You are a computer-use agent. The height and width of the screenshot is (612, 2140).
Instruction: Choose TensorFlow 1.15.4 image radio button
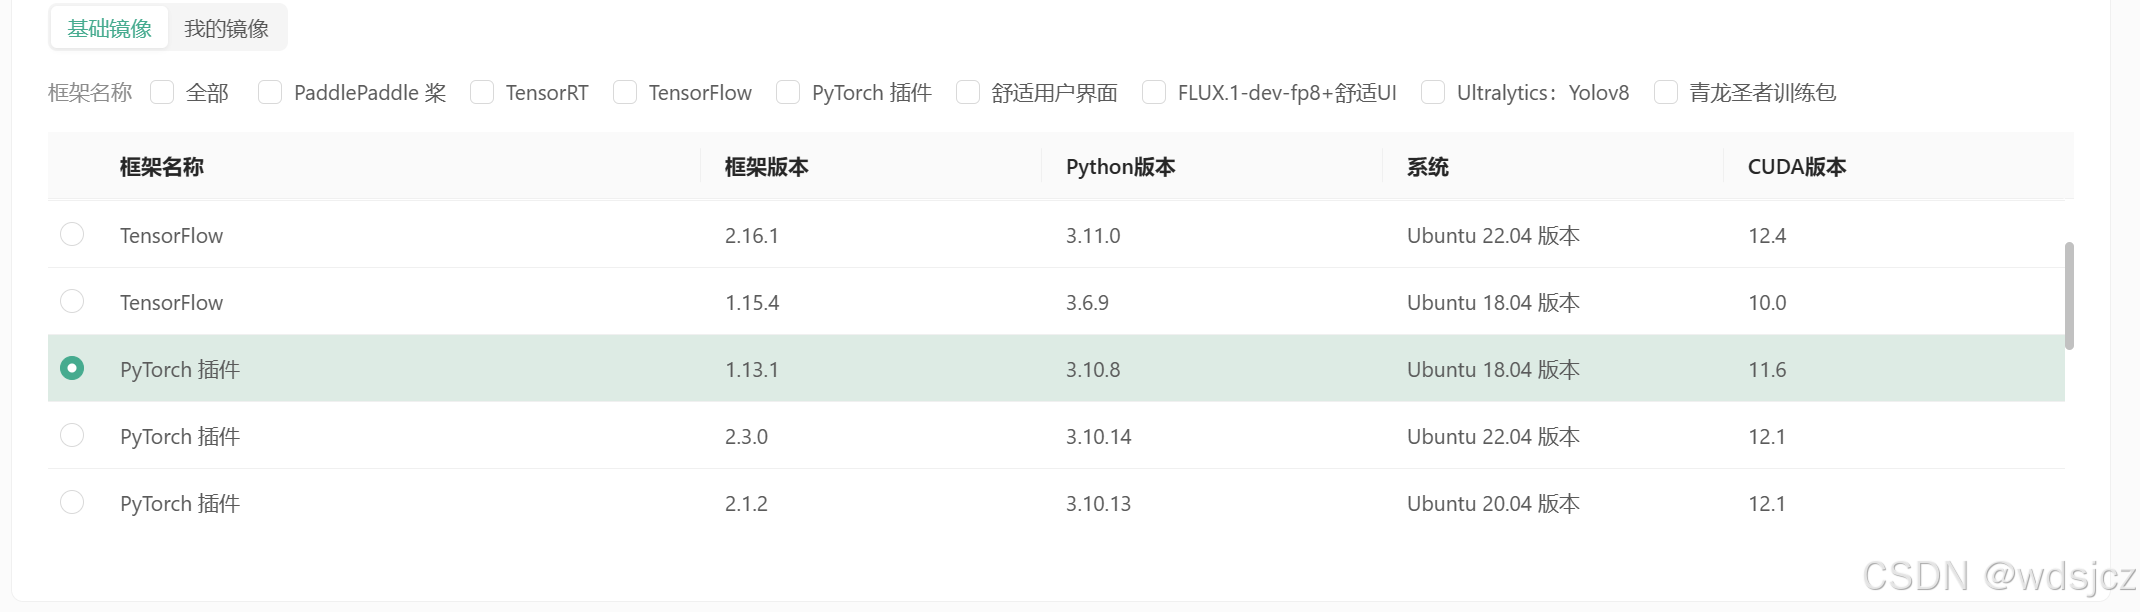click(x=72, y=301)
